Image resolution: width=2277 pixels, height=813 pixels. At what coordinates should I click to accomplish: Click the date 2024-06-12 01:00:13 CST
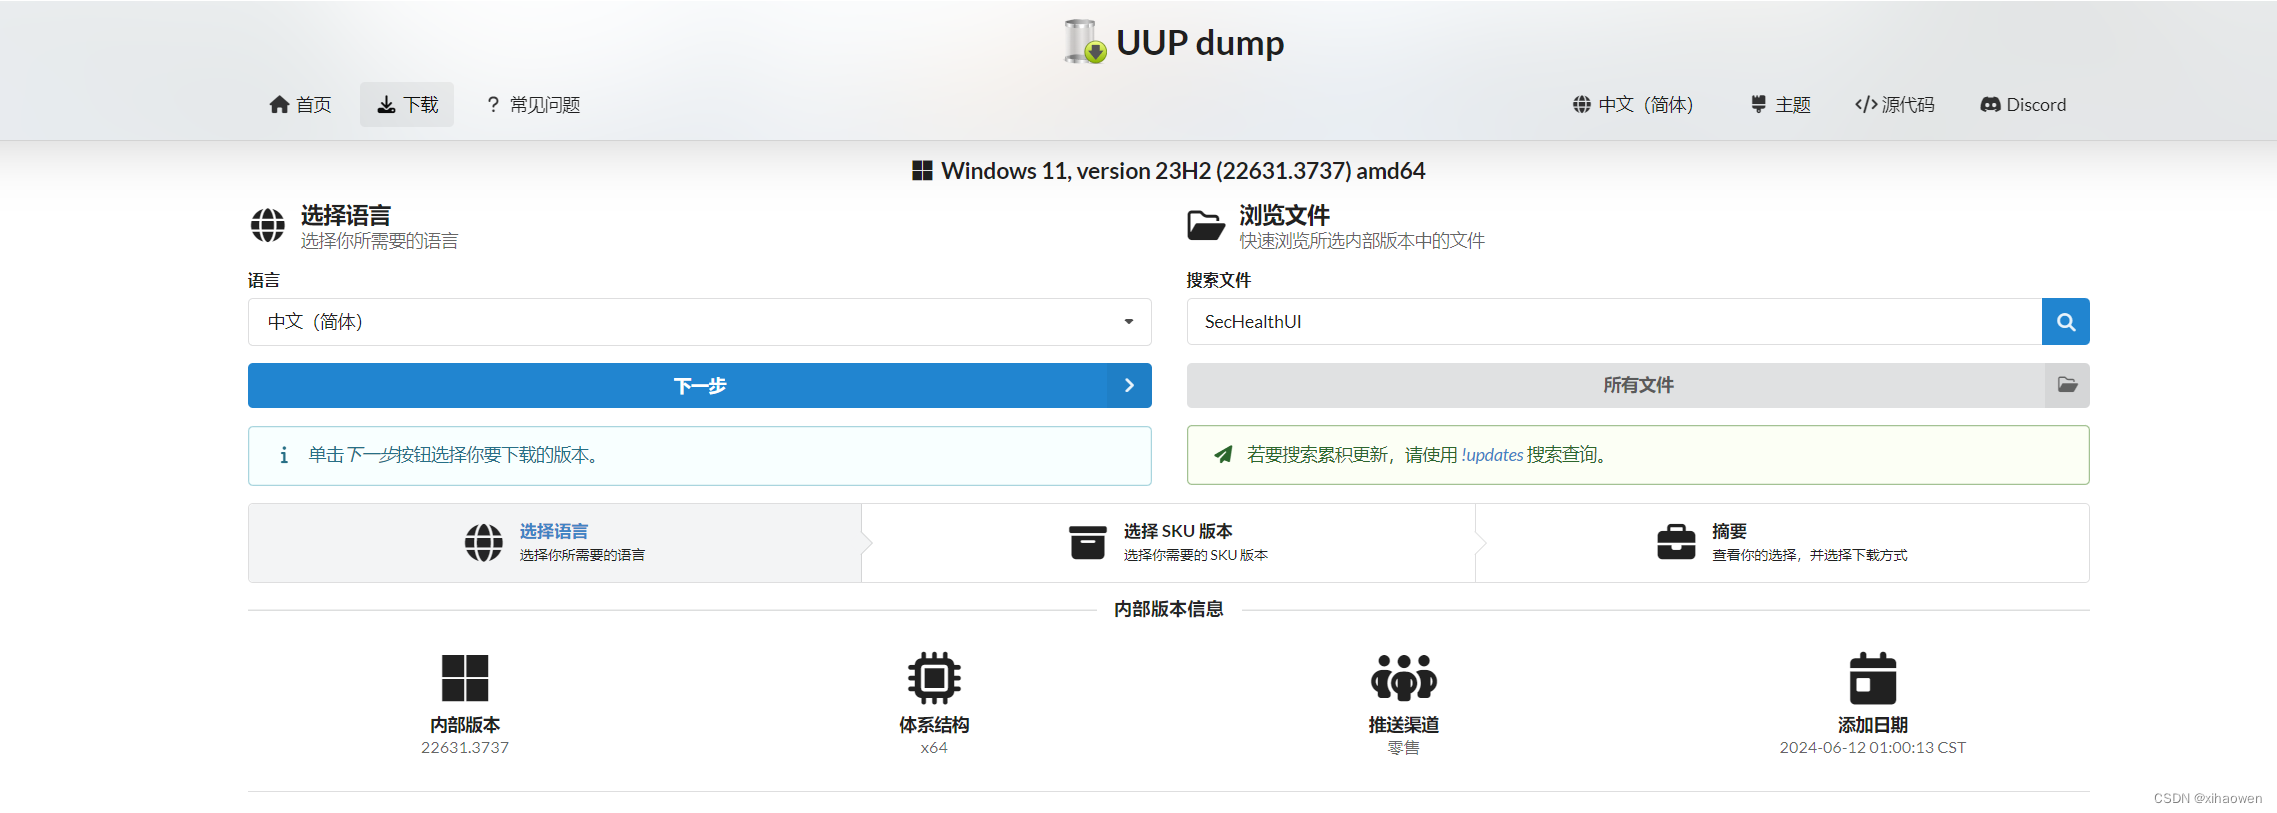pyautogui.click(x=1873, y=748)
